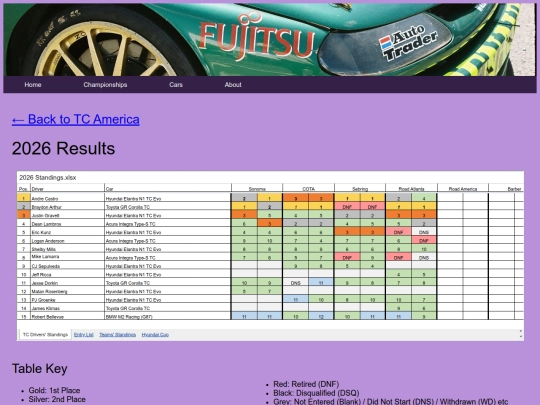Open the Home navigation item

coord(33,85)
